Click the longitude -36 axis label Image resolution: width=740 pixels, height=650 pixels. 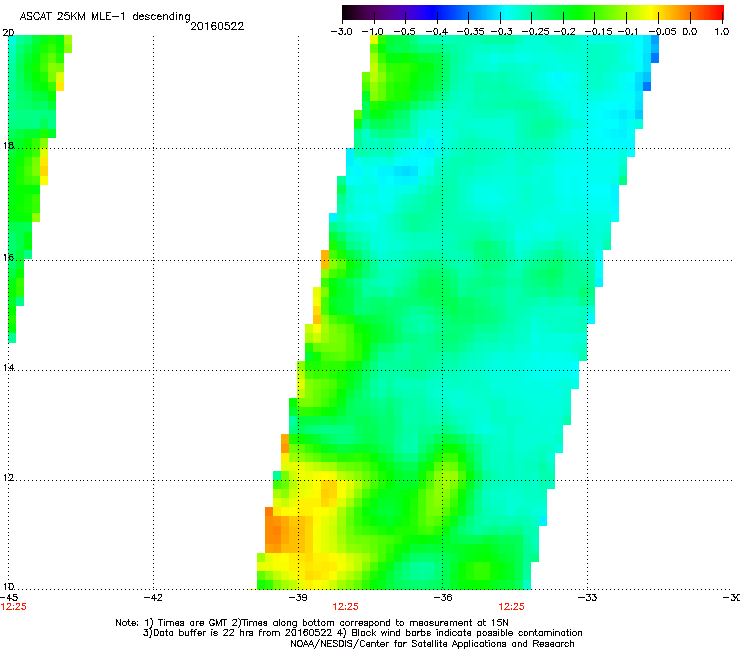click(443, 598)
